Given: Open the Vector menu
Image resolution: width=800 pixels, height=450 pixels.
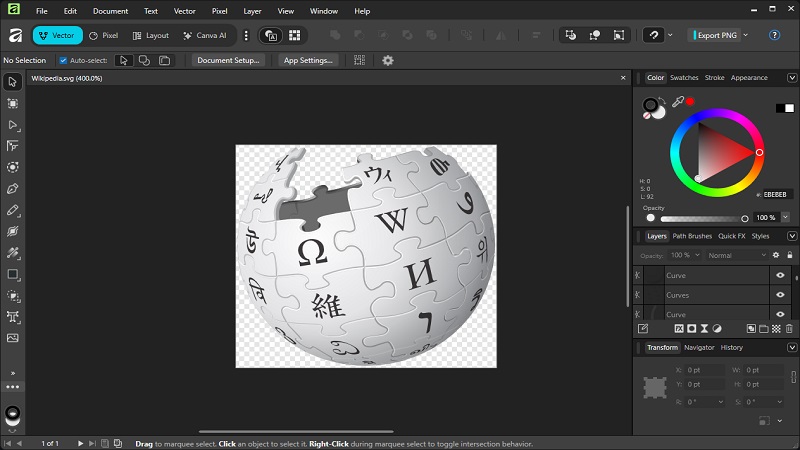Looking at the screenshot, I should [184, 11].
